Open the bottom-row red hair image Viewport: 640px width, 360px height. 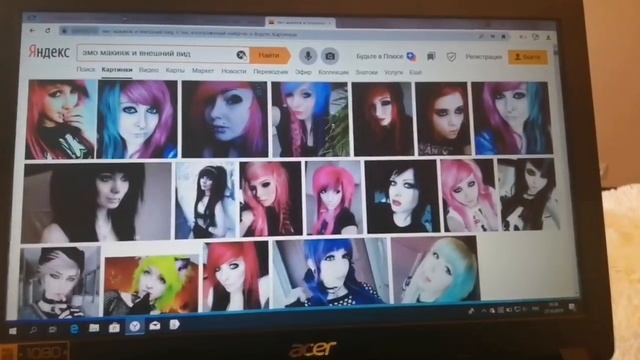point(236,276)
